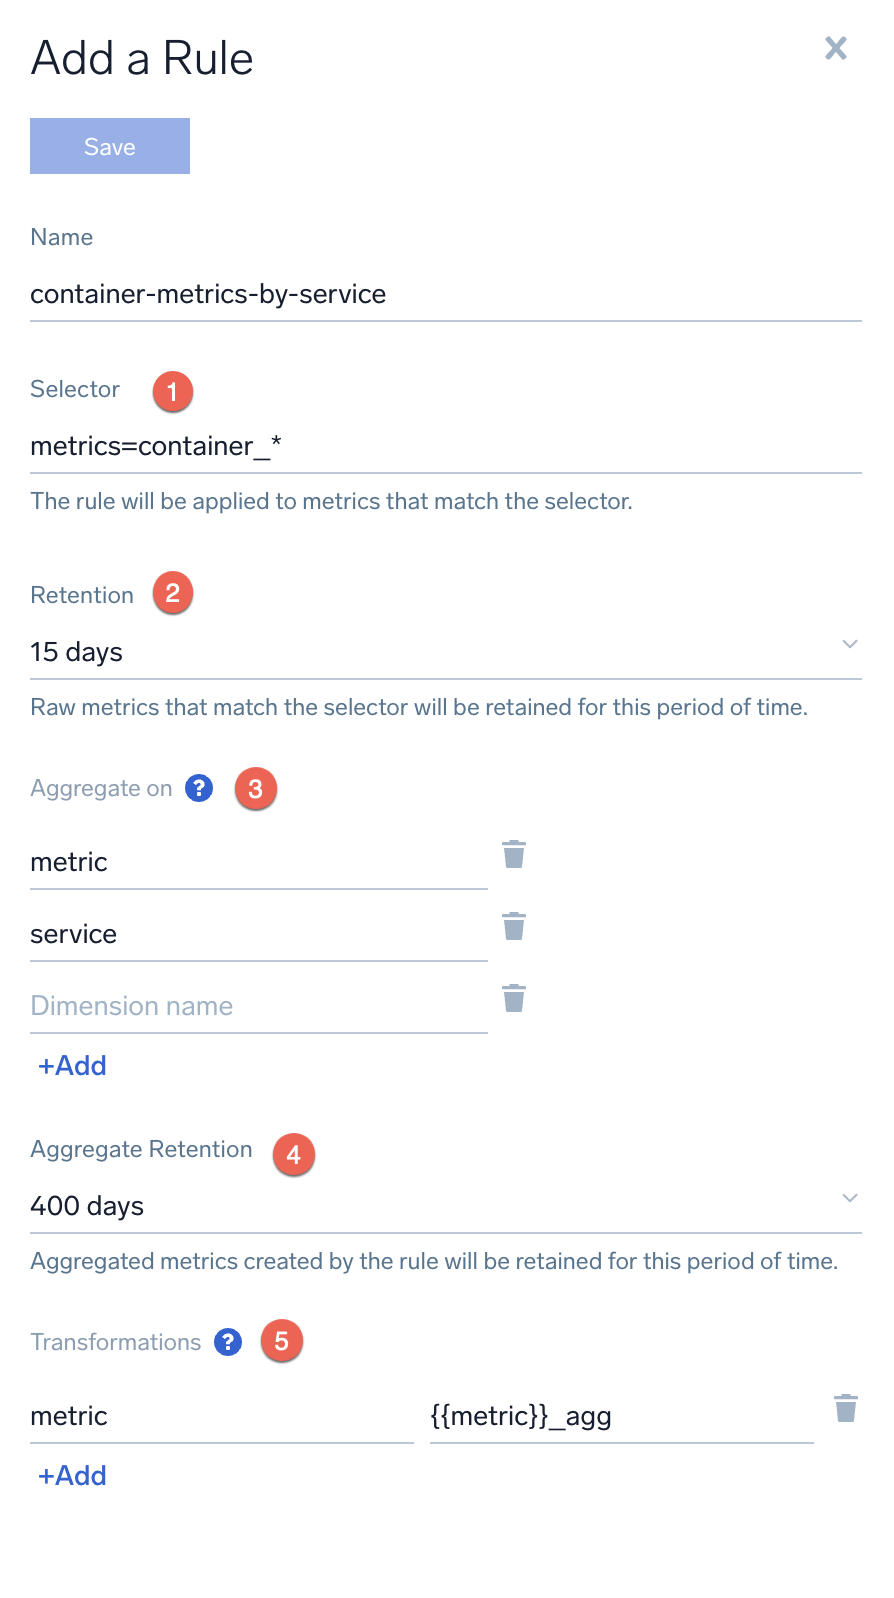Edit the transformation source 'metric' field
This screenshot has width=894, height=1598.
pos(221,1416)
